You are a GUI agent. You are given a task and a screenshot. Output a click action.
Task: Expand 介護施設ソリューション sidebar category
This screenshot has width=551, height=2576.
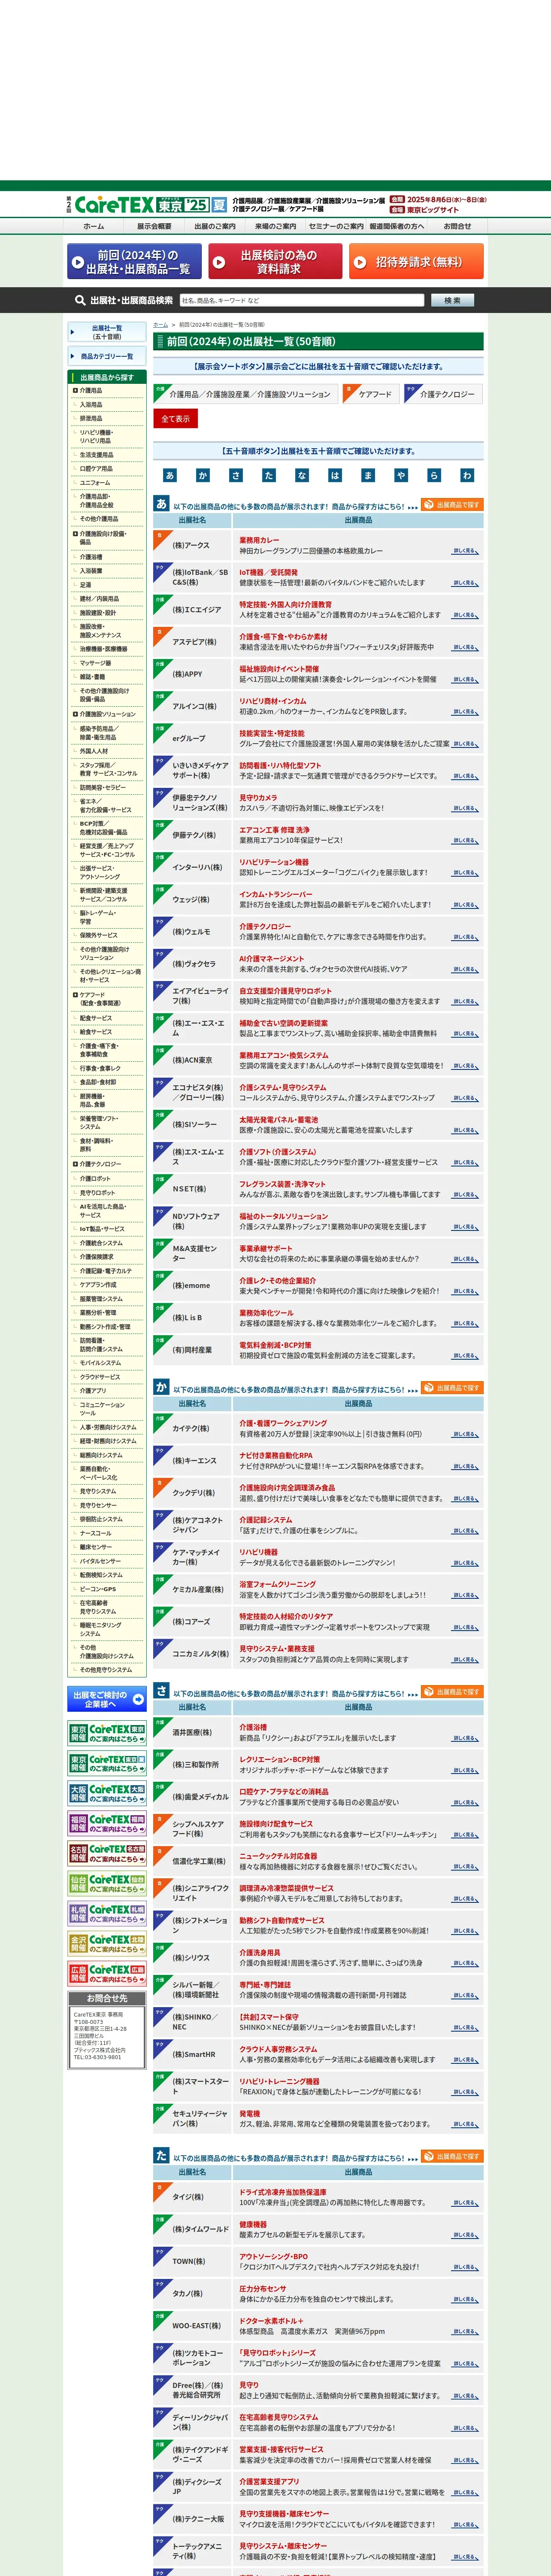coord(107,714)
